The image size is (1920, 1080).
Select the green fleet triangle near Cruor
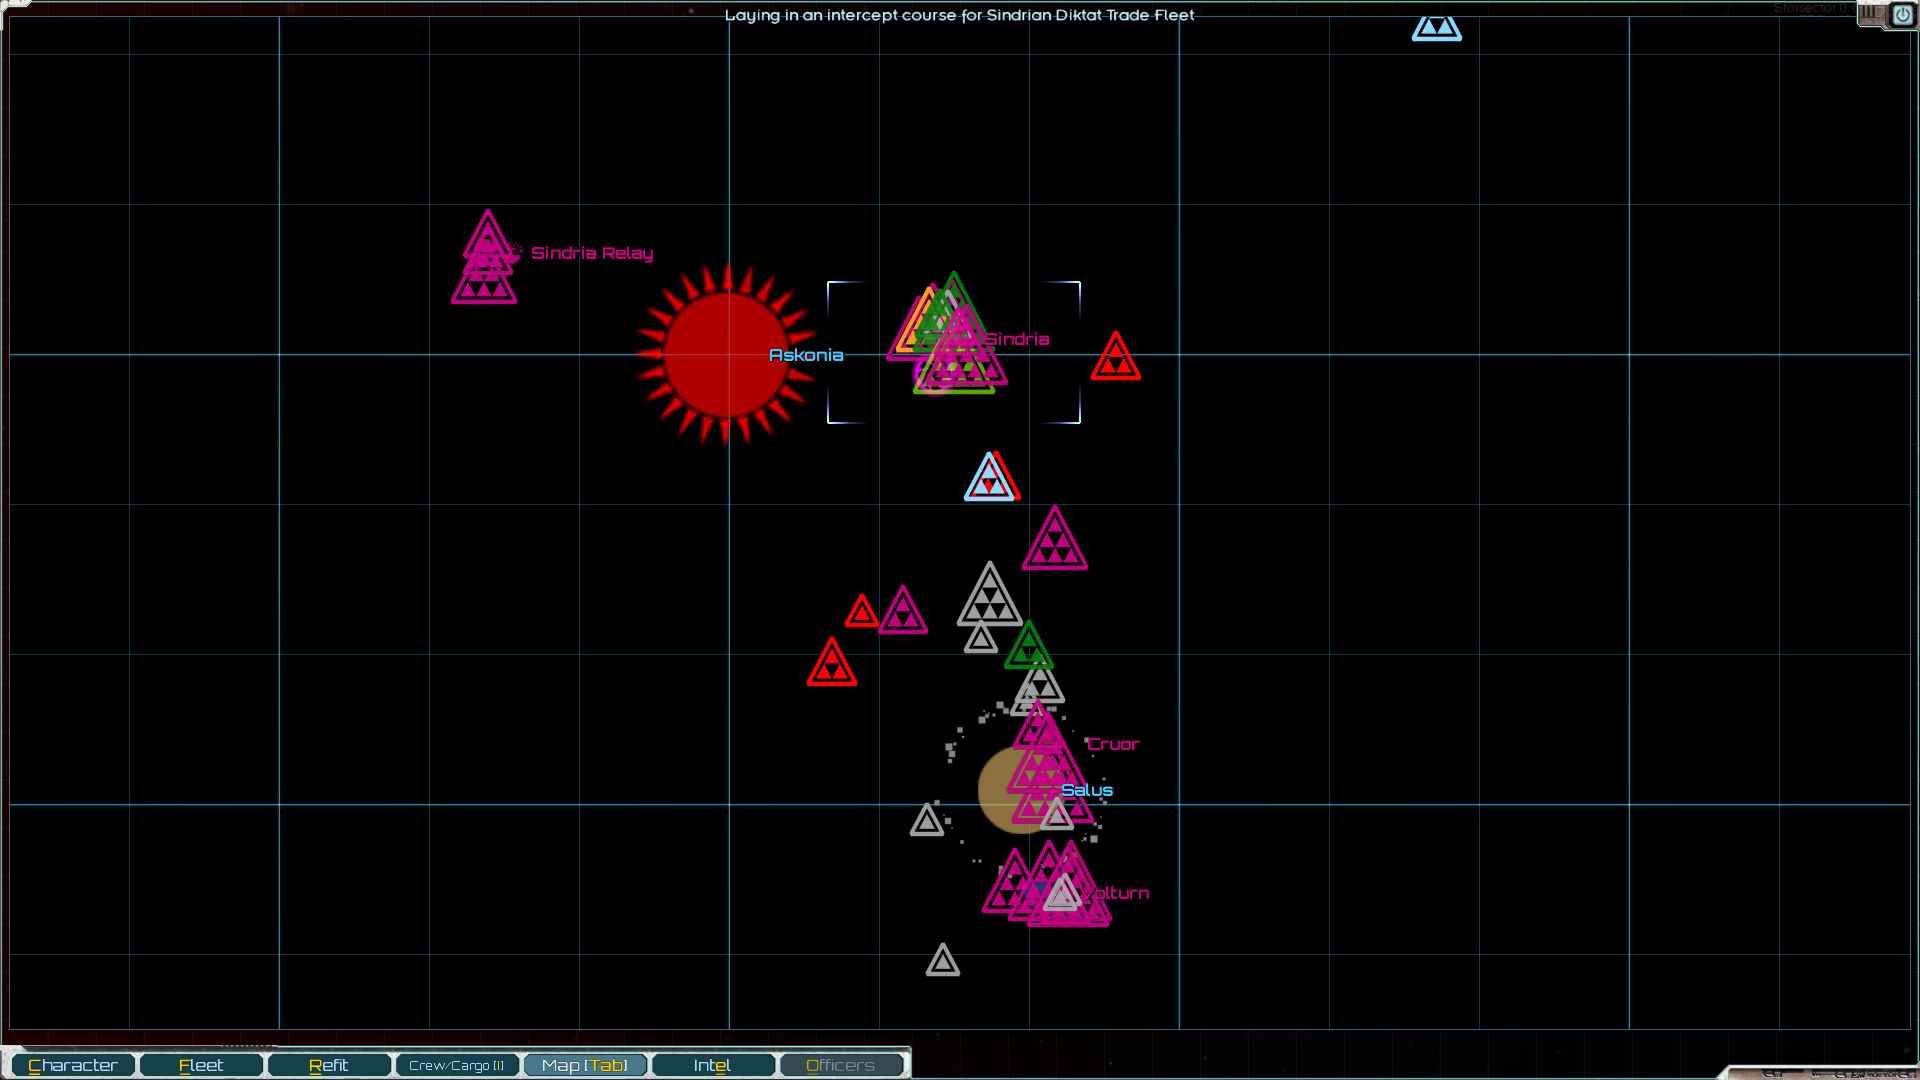pos(1028,648)
